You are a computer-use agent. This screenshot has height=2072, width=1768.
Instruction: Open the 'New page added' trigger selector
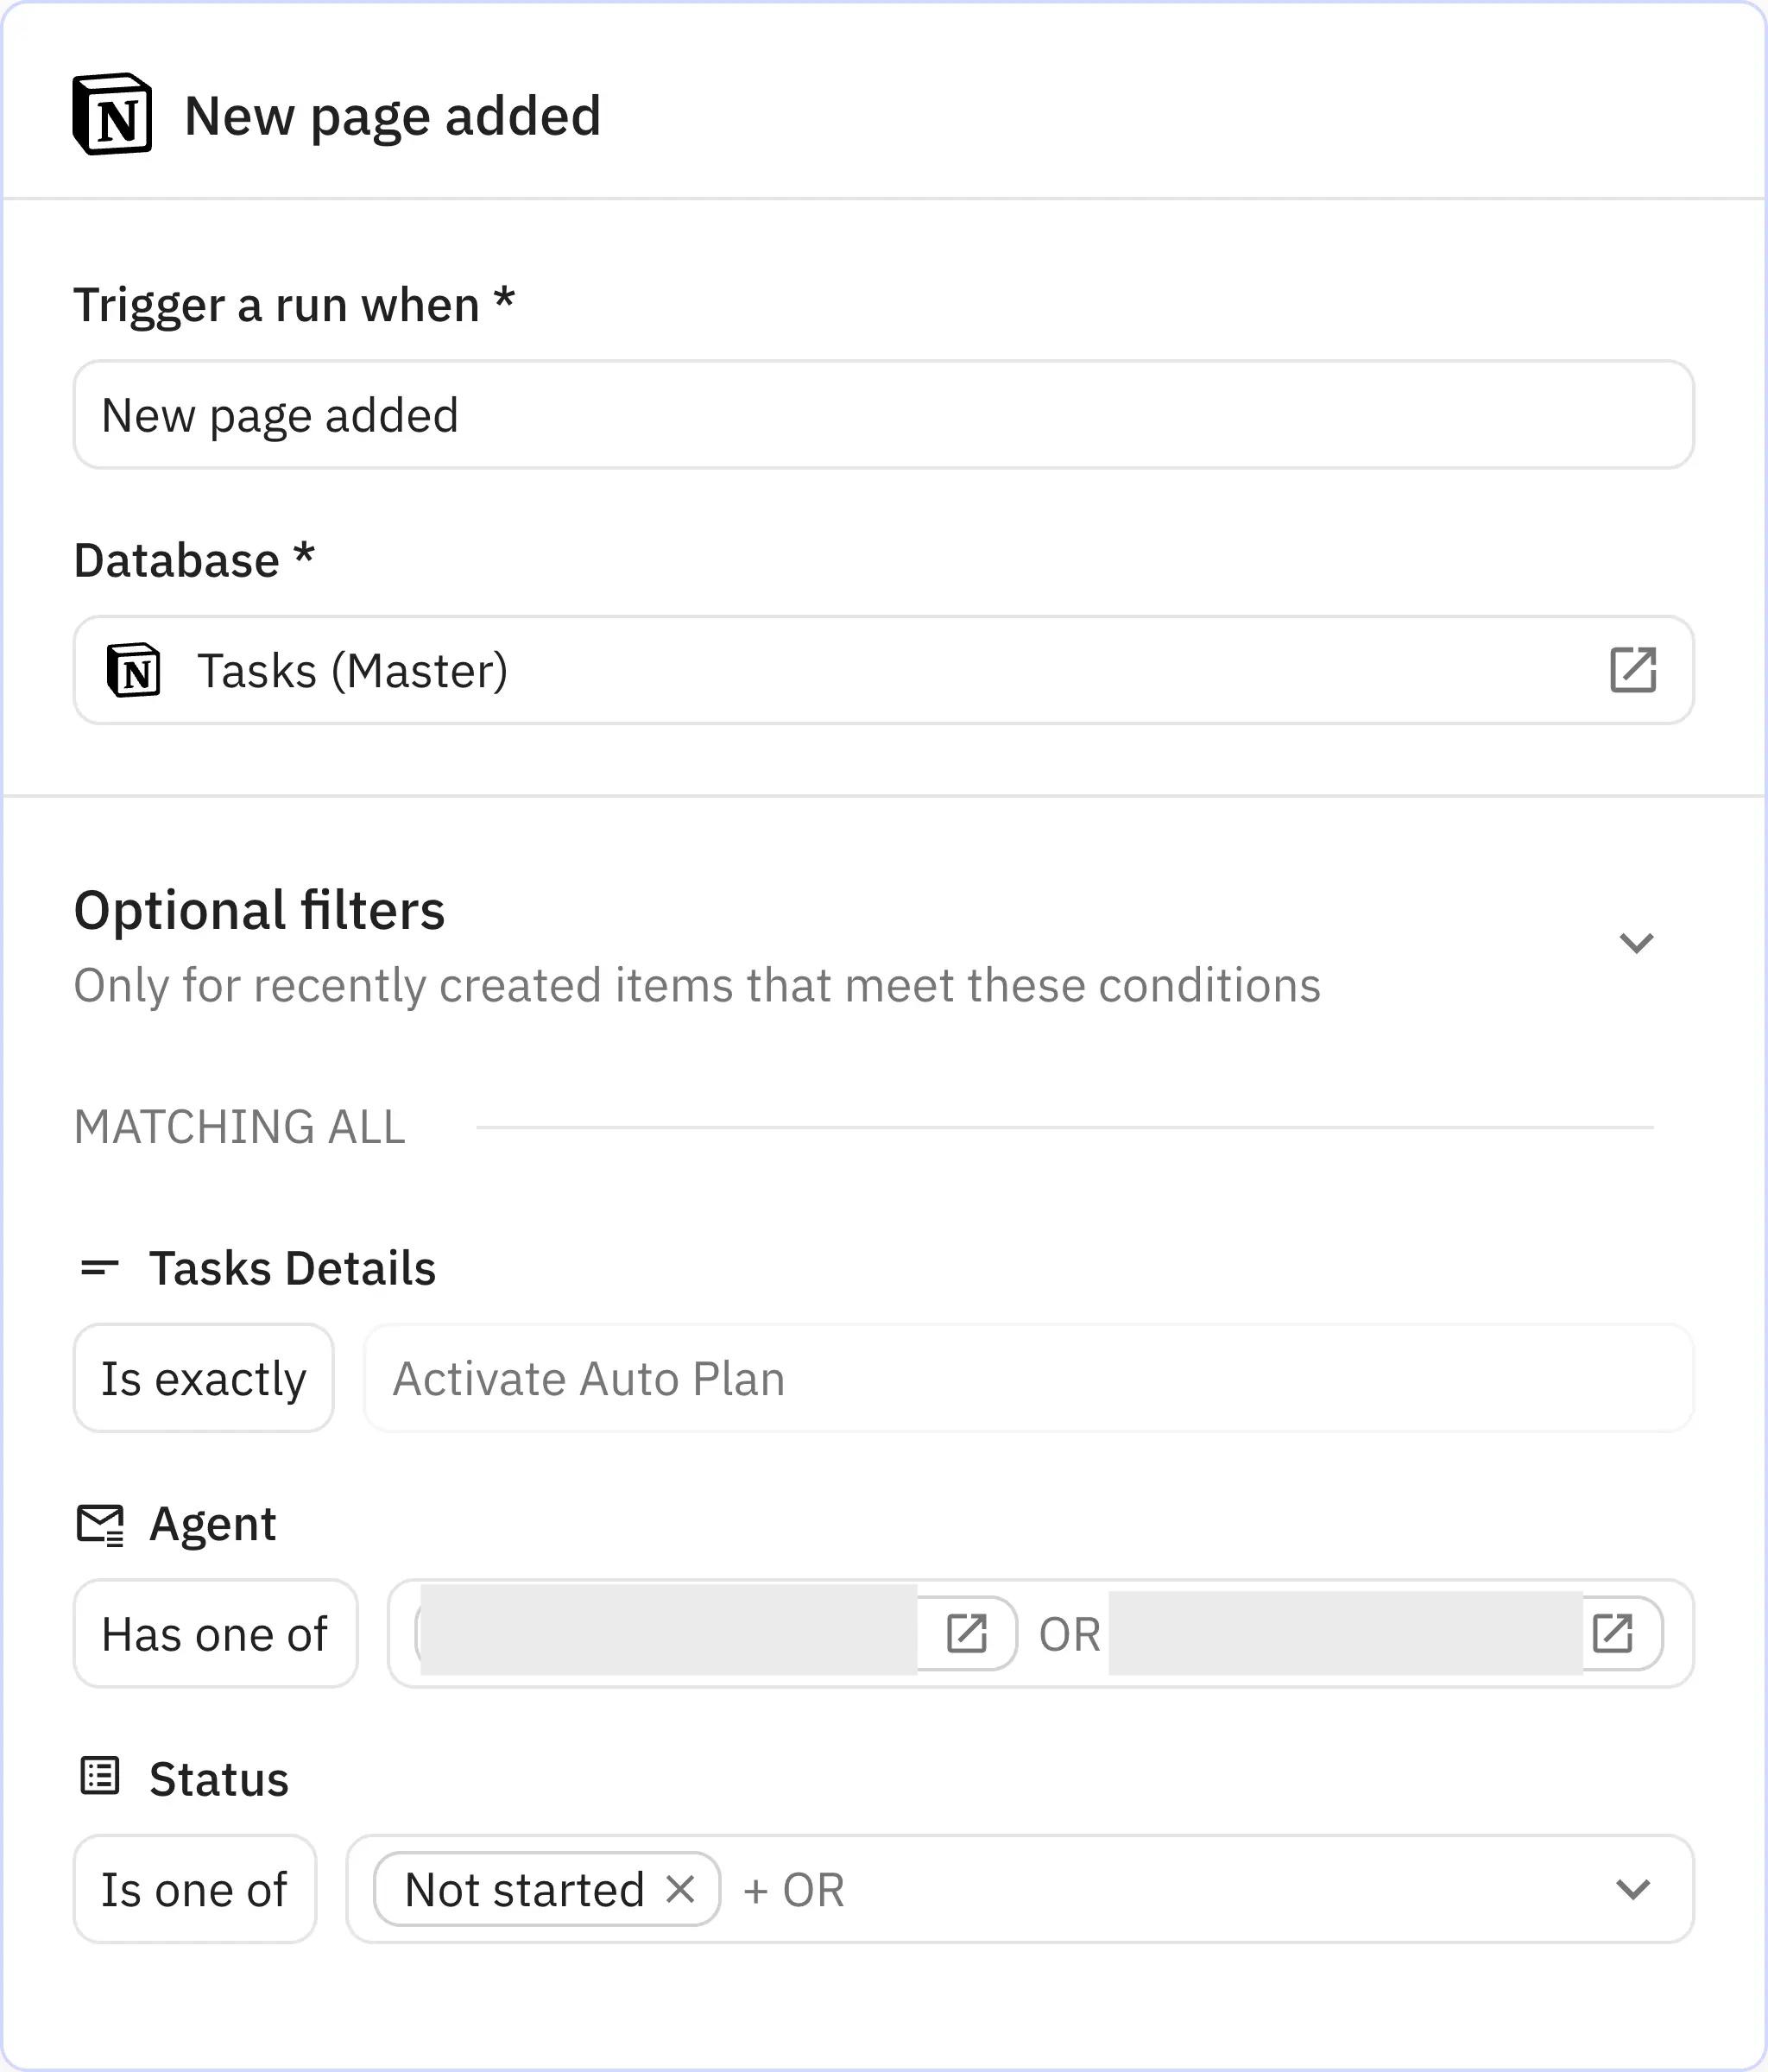[x=884, y=415]
